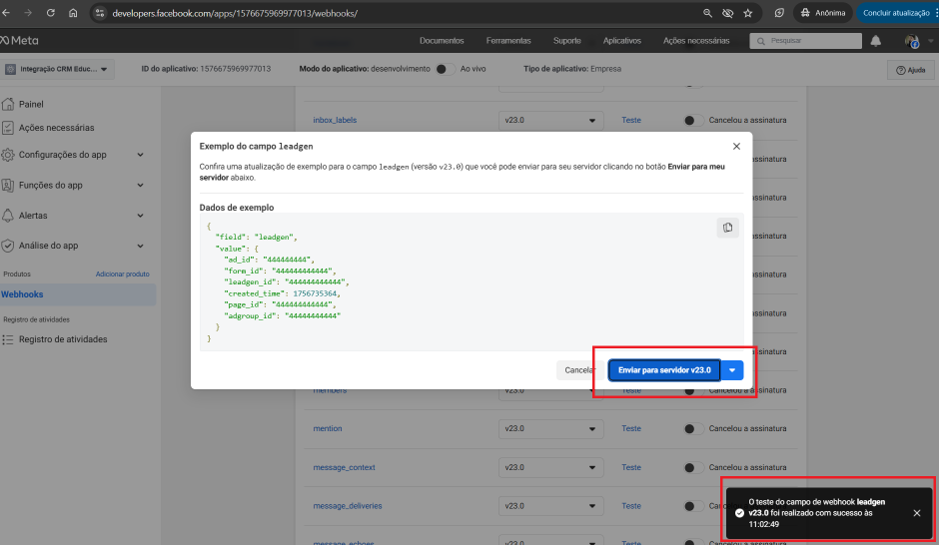Bookmark this page with the star icon

point(748,13)
